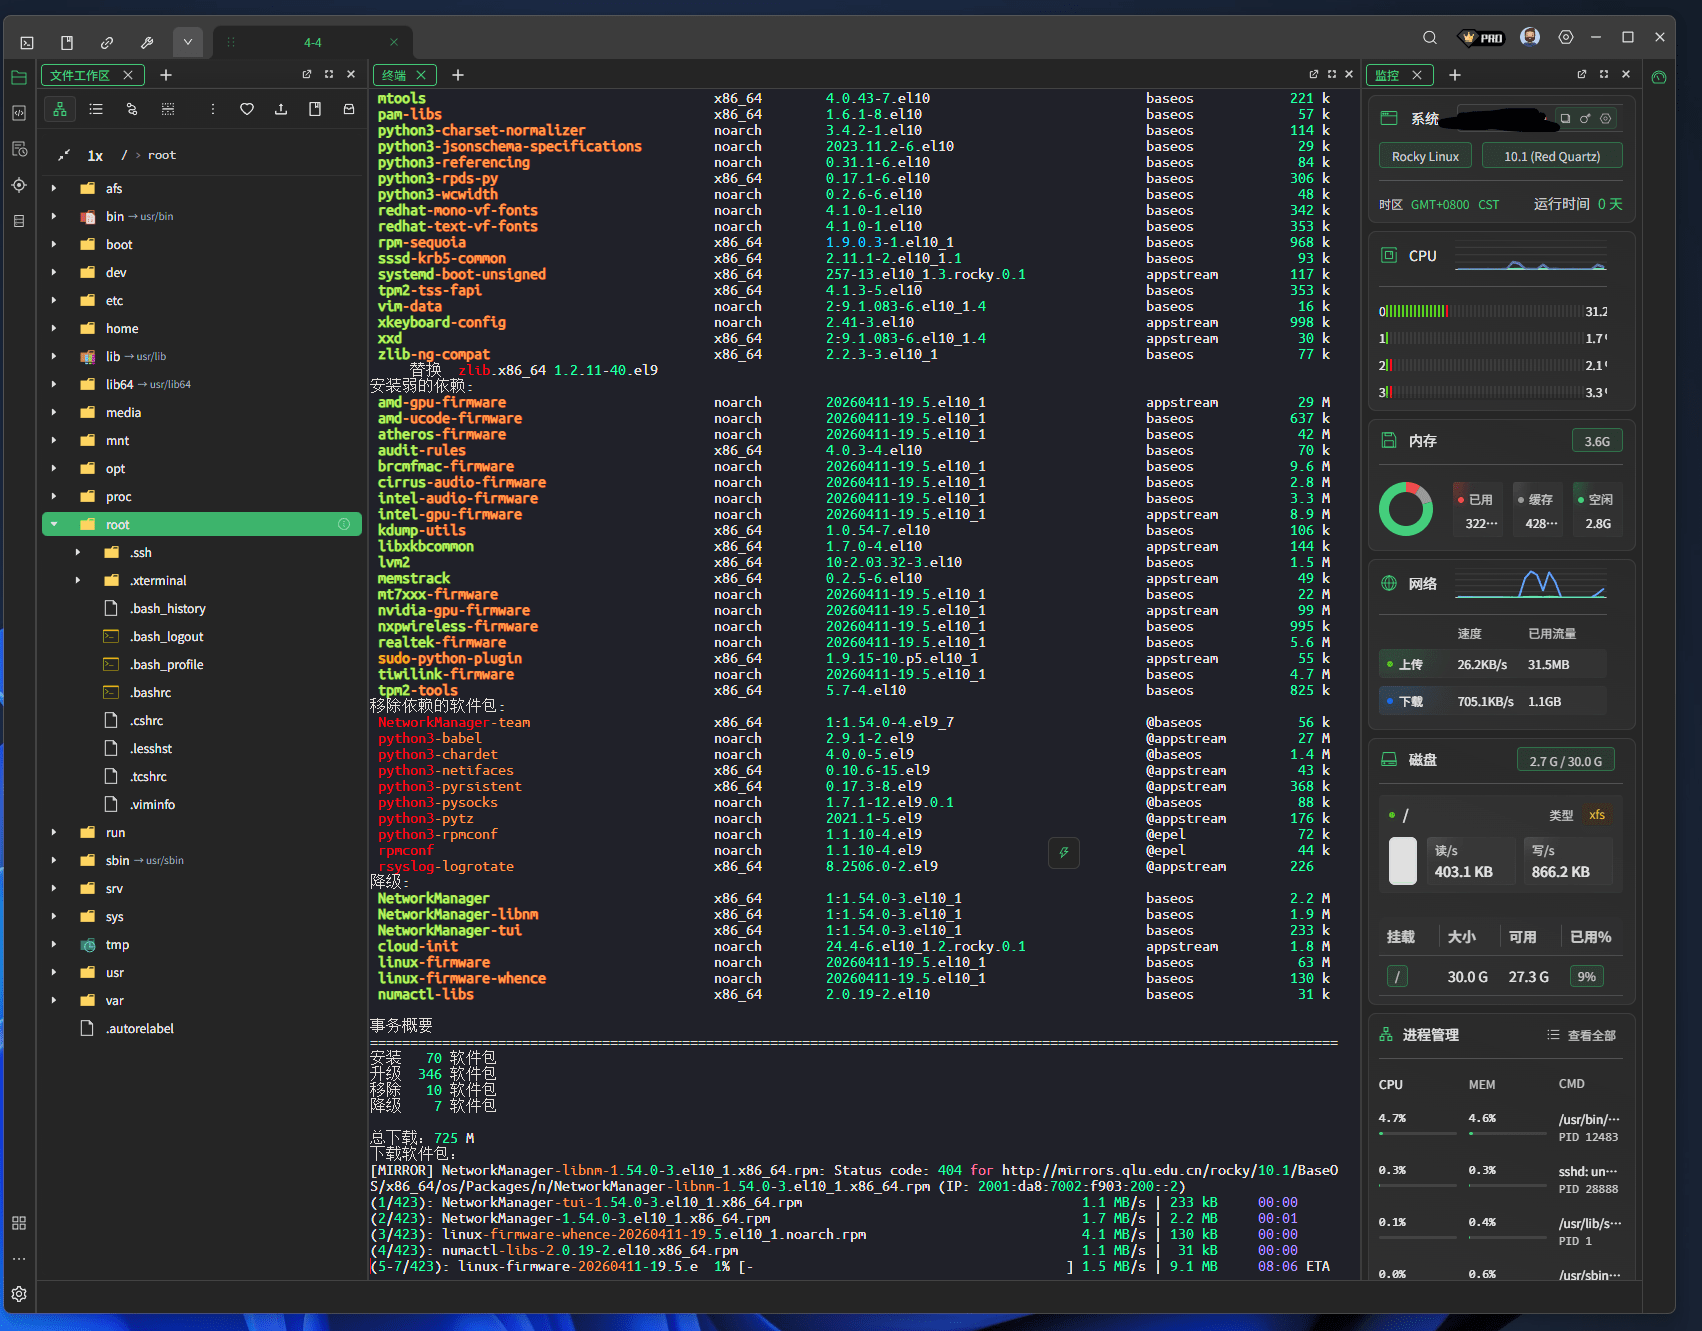Screen dimensions: 1702x1331
Task: Click the route path icon in file toolbar
Action: click(x=132, y=109)
